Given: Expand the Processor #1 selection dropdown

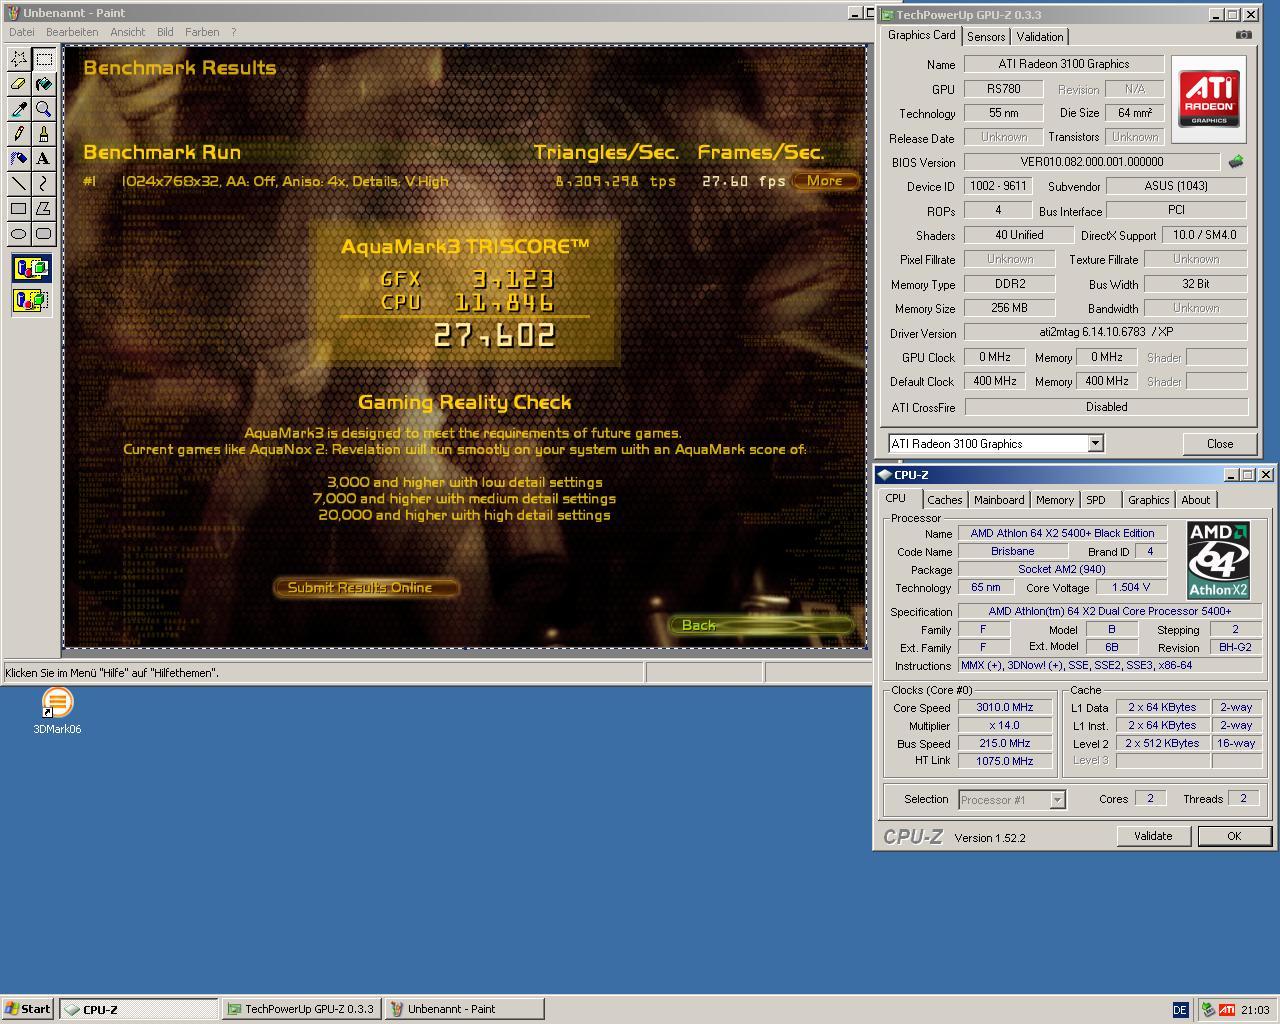Looking at the screenshot, I should coord(1057,799).
